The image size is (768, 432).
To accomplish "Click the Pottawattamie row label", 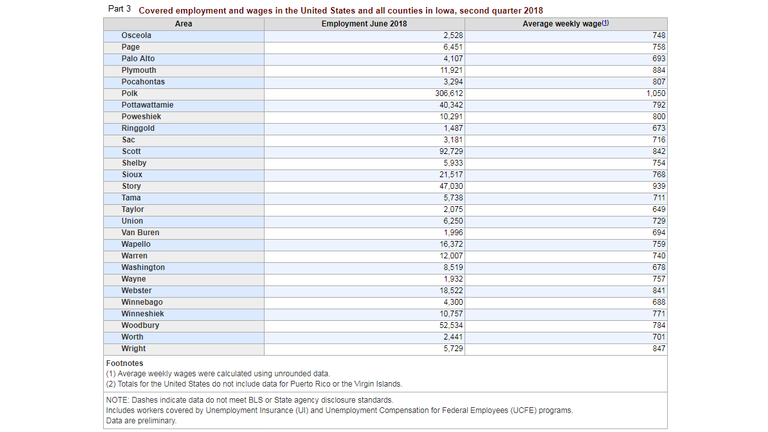I will (147, 105).
